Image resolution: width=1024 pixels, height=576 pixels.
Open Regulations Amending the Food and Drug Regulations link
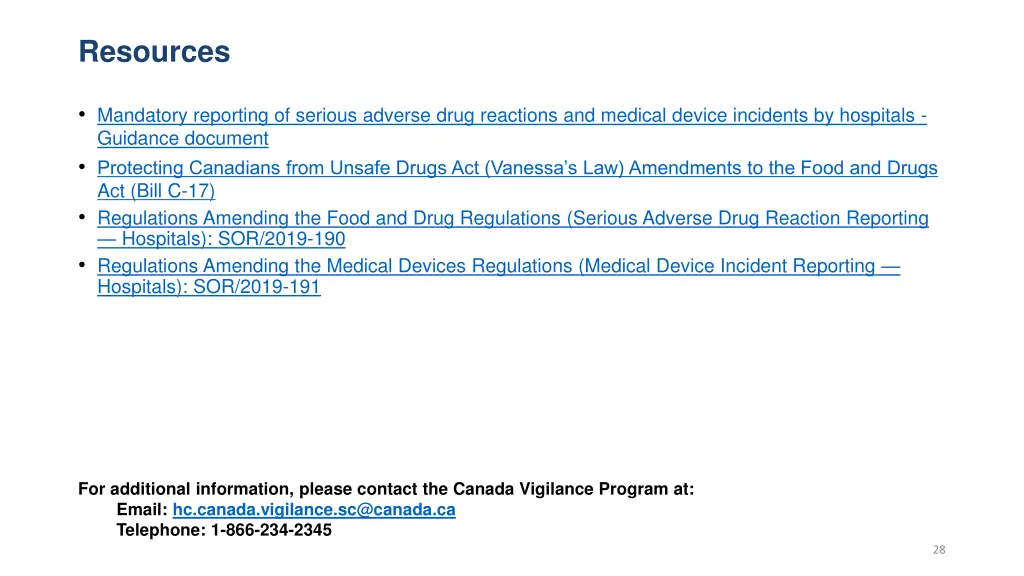pos(513,217)
